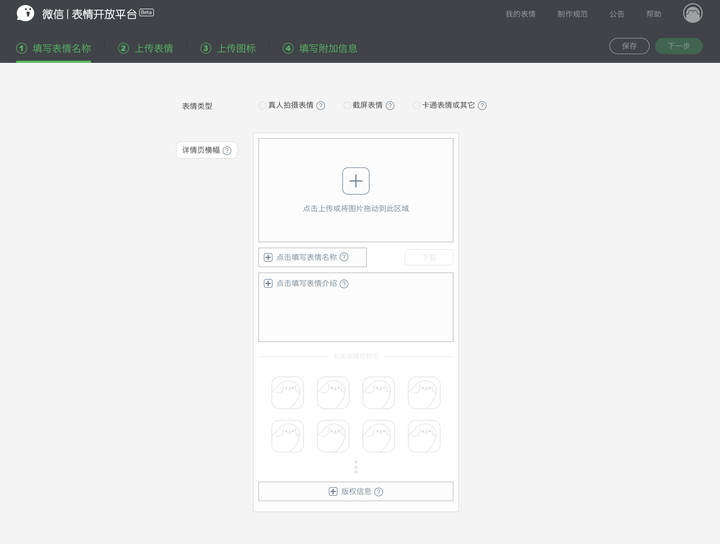Click help icon next to 卡通表情或其它

482,106
